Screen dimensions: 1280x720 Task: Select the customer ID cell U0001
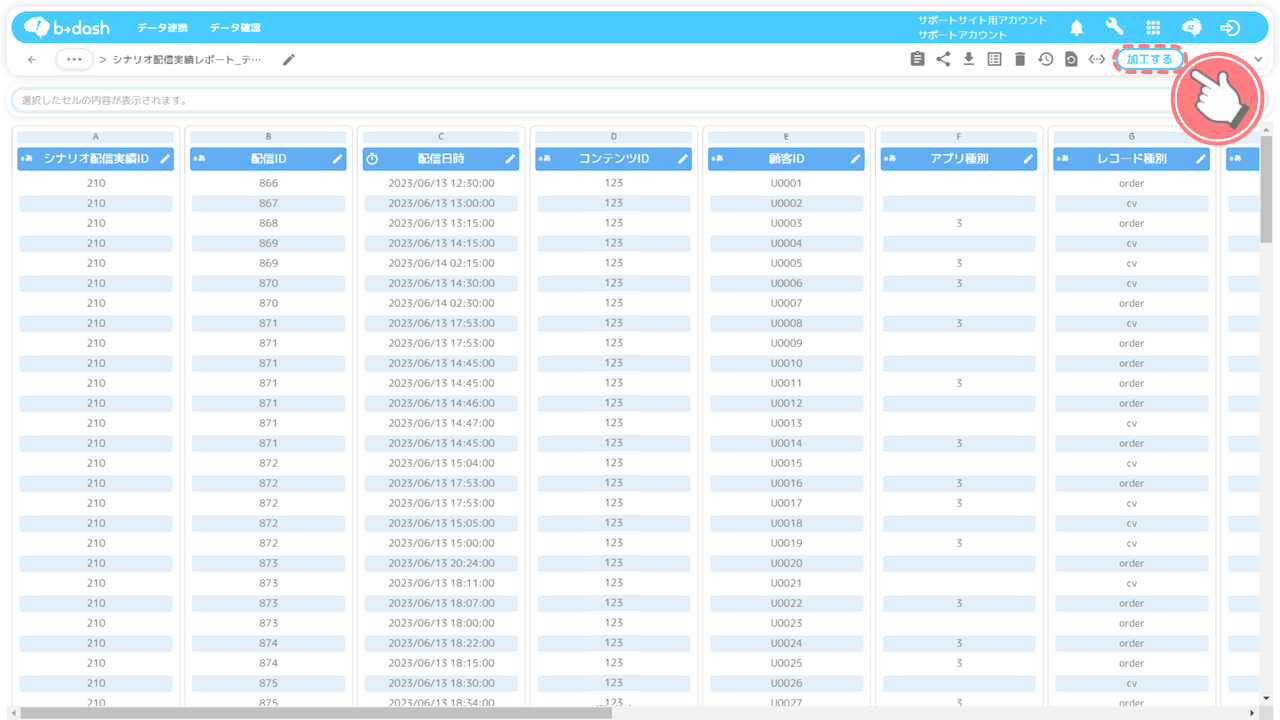[x=786, y=183]
